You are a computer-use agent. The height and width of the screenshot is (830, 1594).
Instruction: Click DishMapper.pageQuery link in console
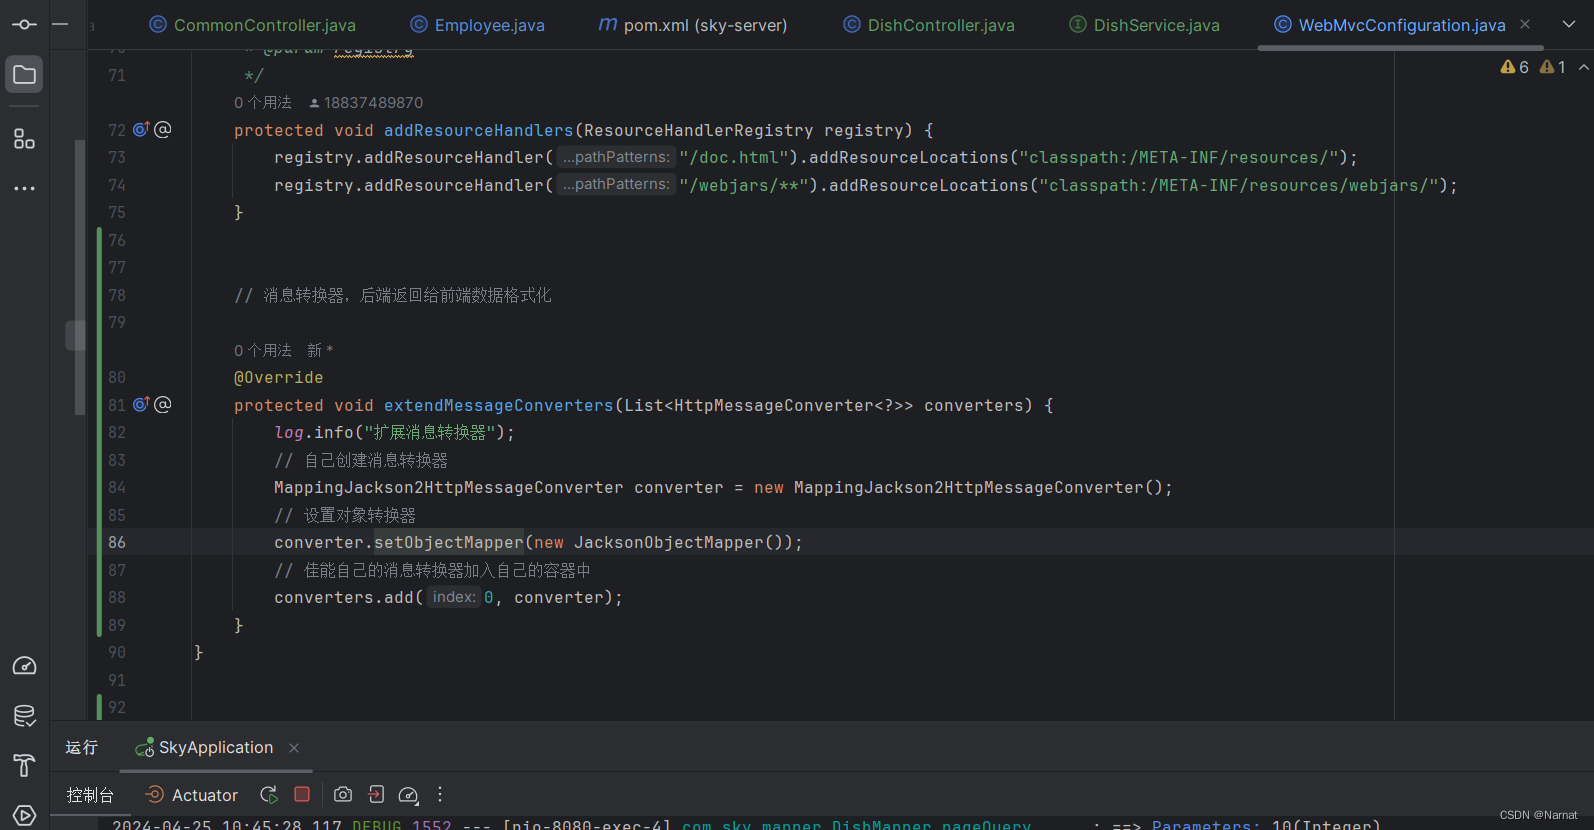[856, 825]
